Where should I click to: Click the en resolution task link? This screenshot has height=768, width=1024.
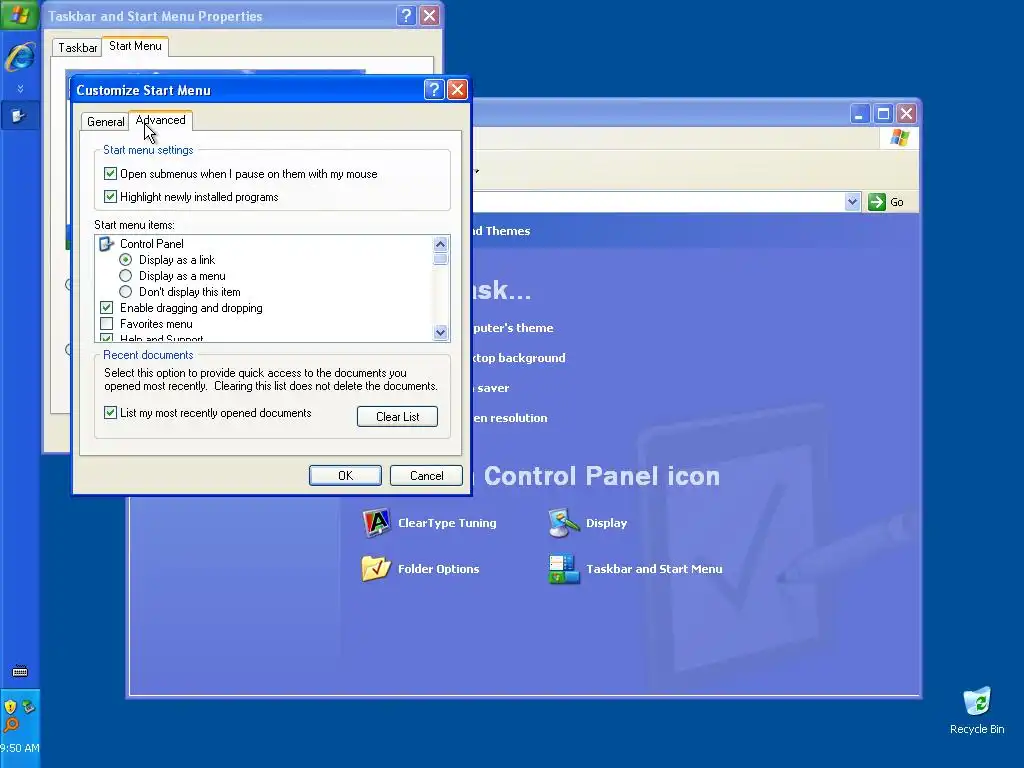[510, 418]
